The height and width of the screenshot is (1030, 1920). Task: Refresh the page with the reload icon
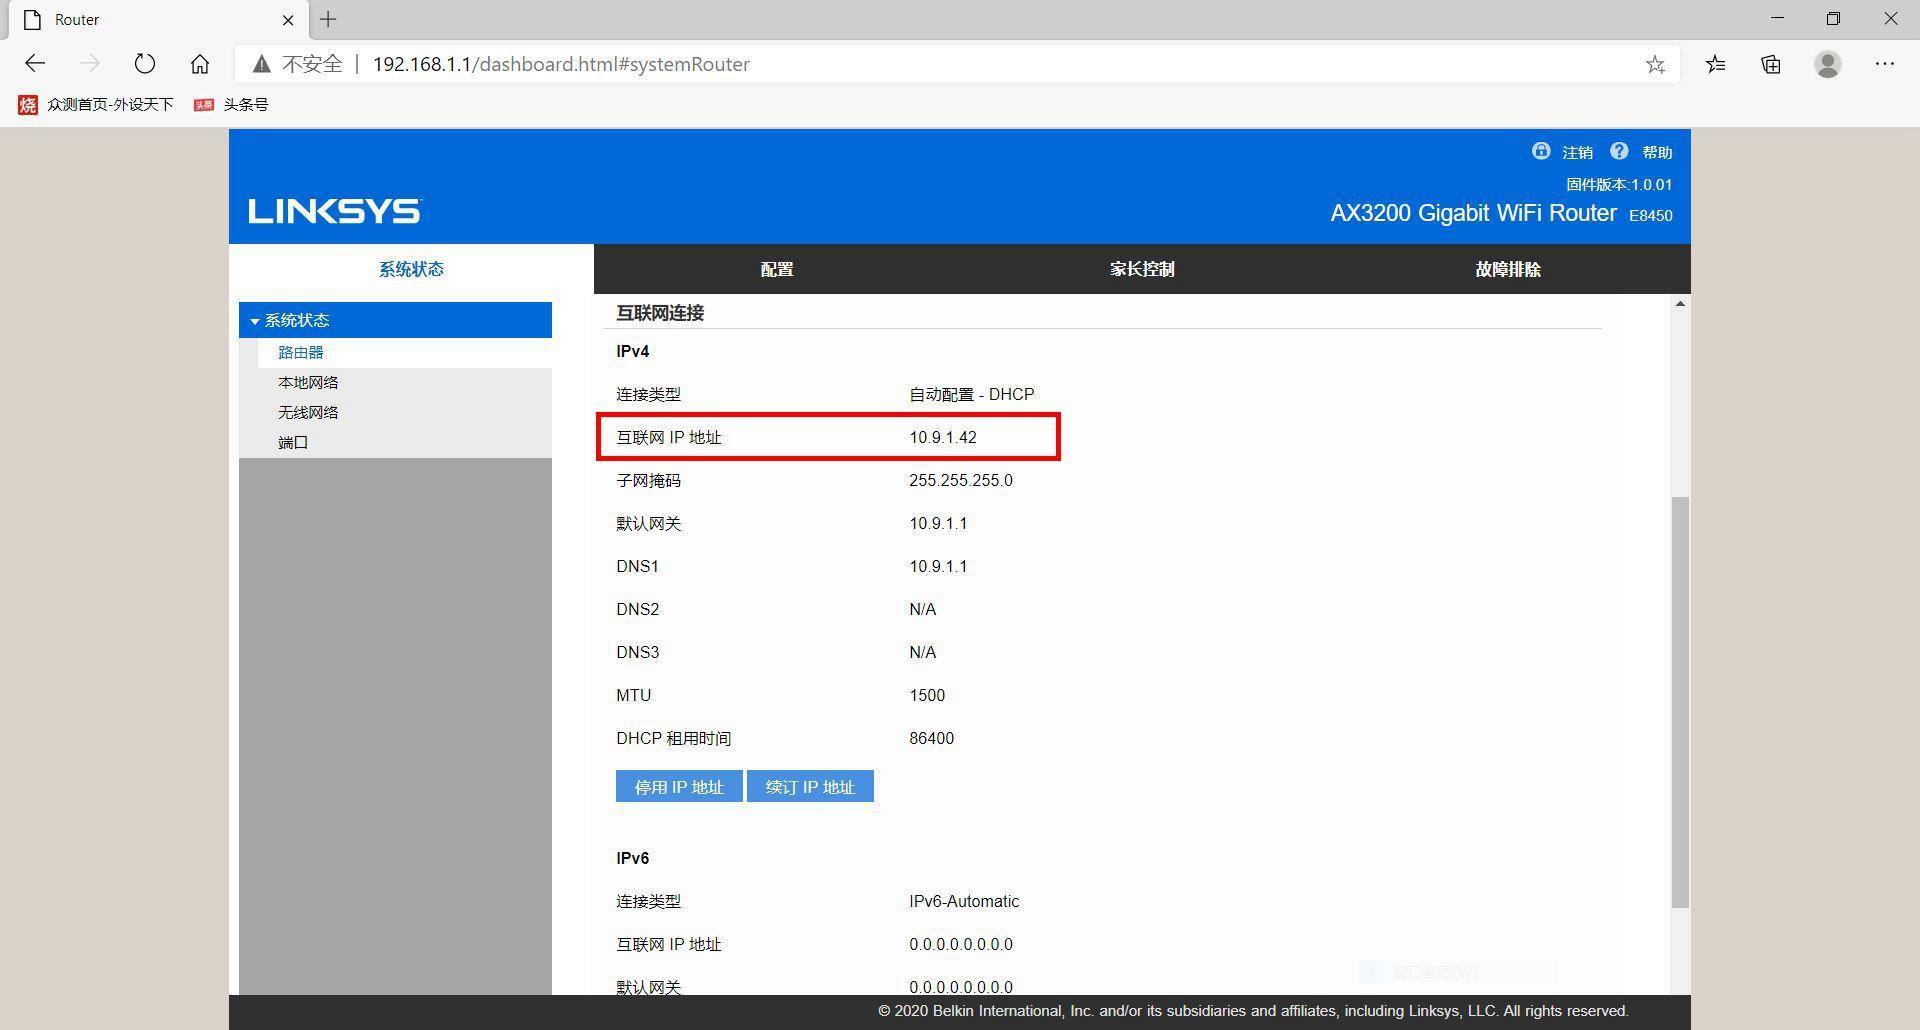[x=145, y=63]
